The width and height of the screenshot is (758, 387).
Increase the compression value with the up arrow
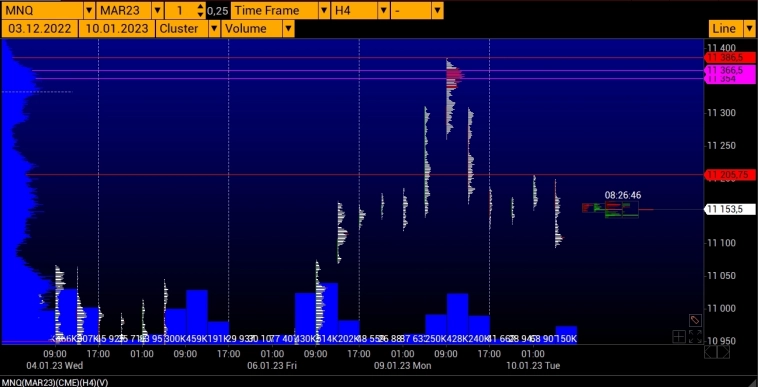pos(201,6)
